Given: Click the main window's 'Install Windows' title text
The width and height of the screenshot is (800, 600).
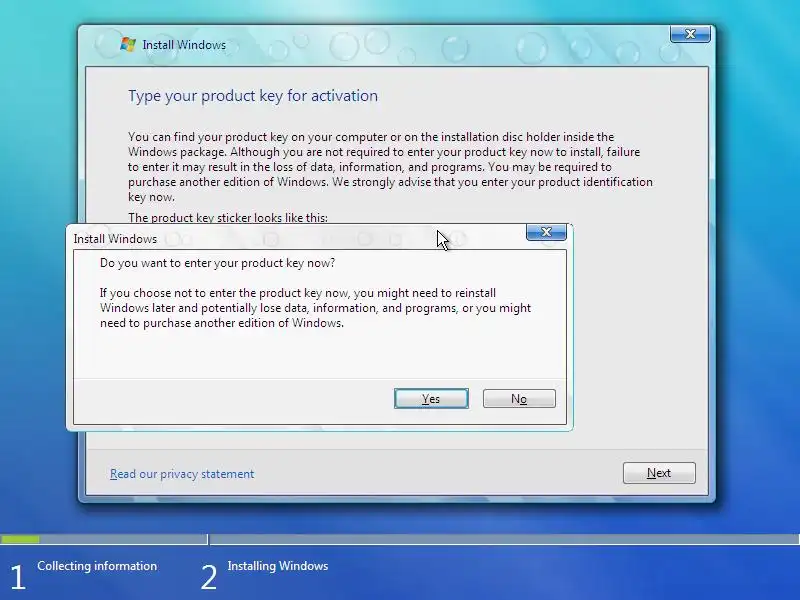Looking at the screenshot, I should (x=184, y=45).
